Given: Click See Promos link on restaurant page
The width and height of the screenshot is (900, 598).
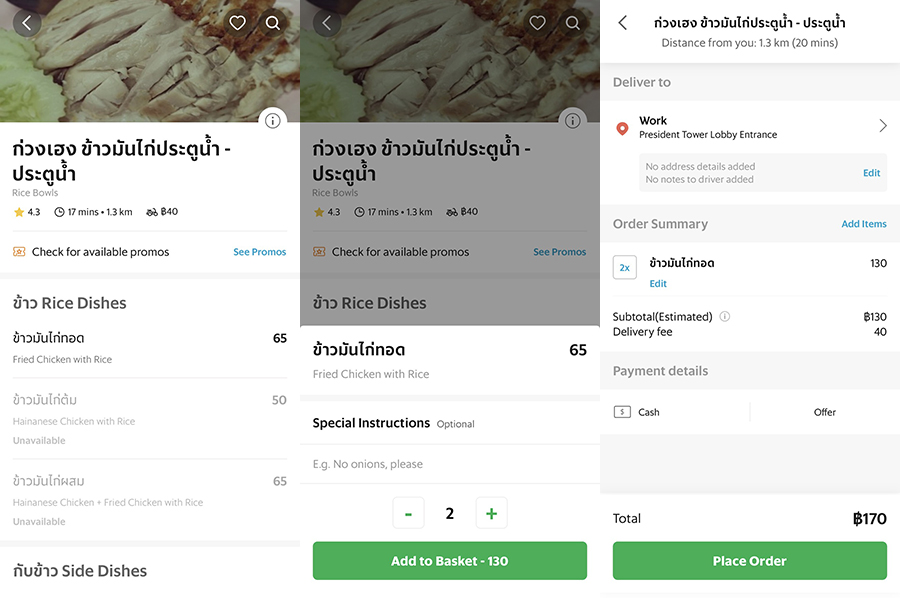Looking at the screenshot, I should coord(259,252).
